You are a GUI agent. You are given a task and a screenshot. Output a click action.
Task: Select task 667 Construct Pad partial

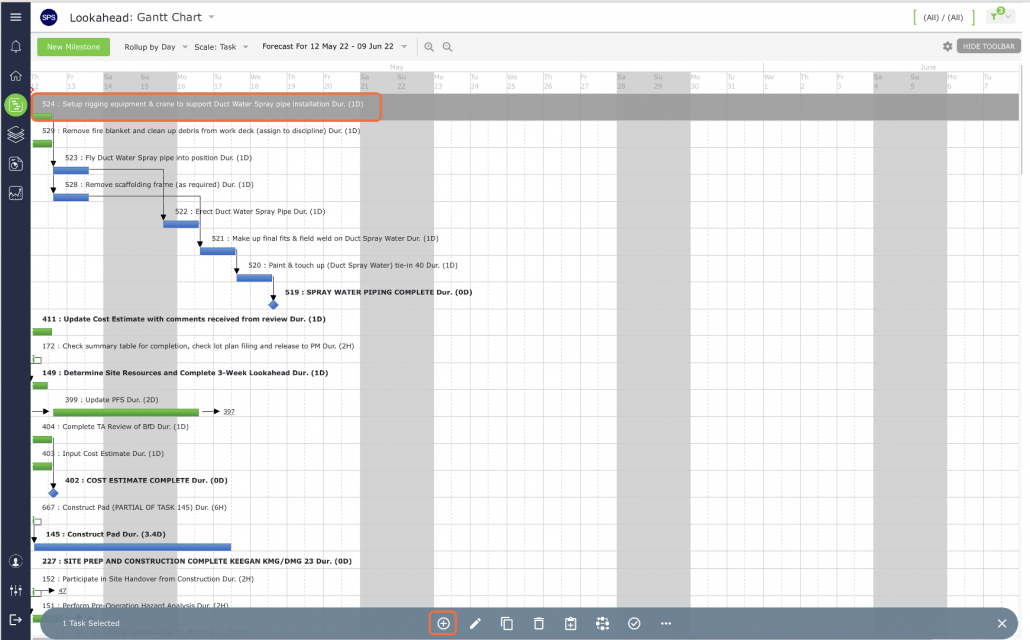pos(134,508)
